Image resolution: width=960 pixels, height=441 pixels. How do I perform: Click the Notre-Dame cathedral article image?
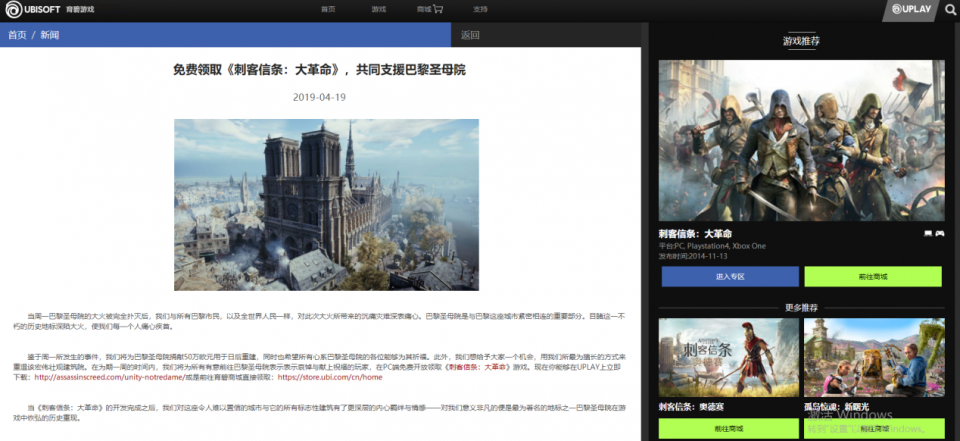point(326,205)
